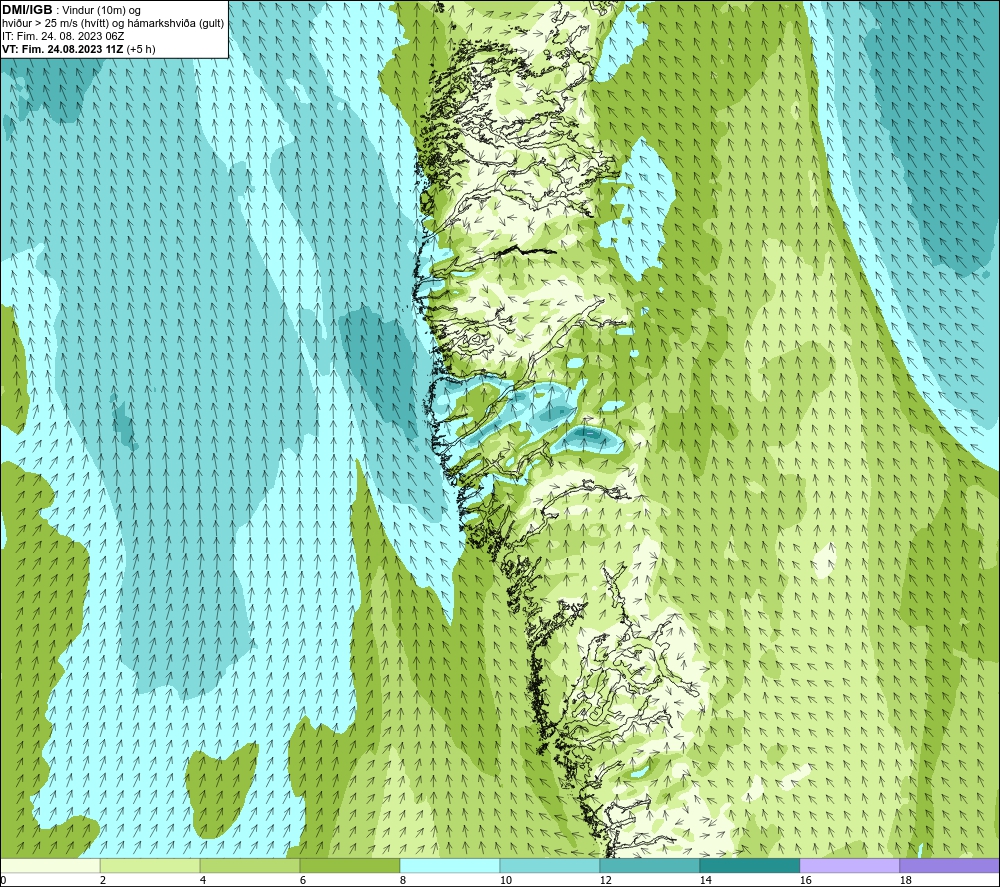Click the 16–18 m/s light purple color swatch
Screen dimensions: 1000x887
click(x=849, y=865)
